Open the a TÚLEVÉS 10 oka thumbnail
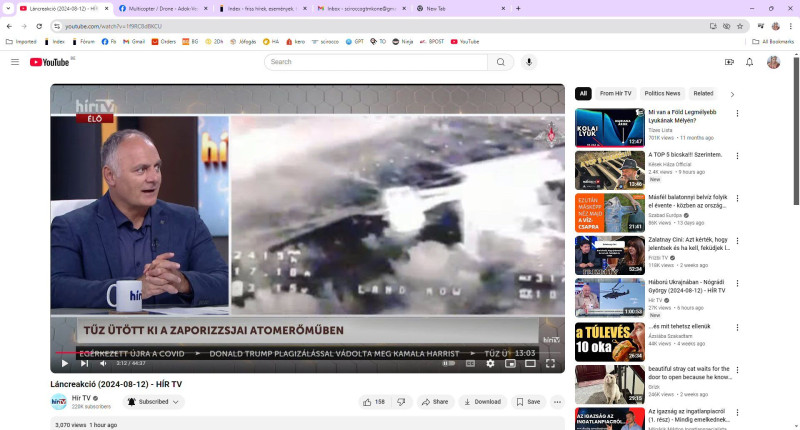Image resolution: width=800 pixels, height=430 pixels. (610, 342)
